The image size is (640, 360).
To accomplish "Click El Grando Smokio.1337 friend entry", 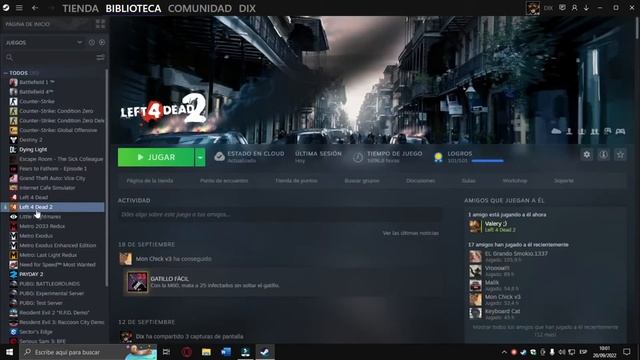I will point(516,253).
